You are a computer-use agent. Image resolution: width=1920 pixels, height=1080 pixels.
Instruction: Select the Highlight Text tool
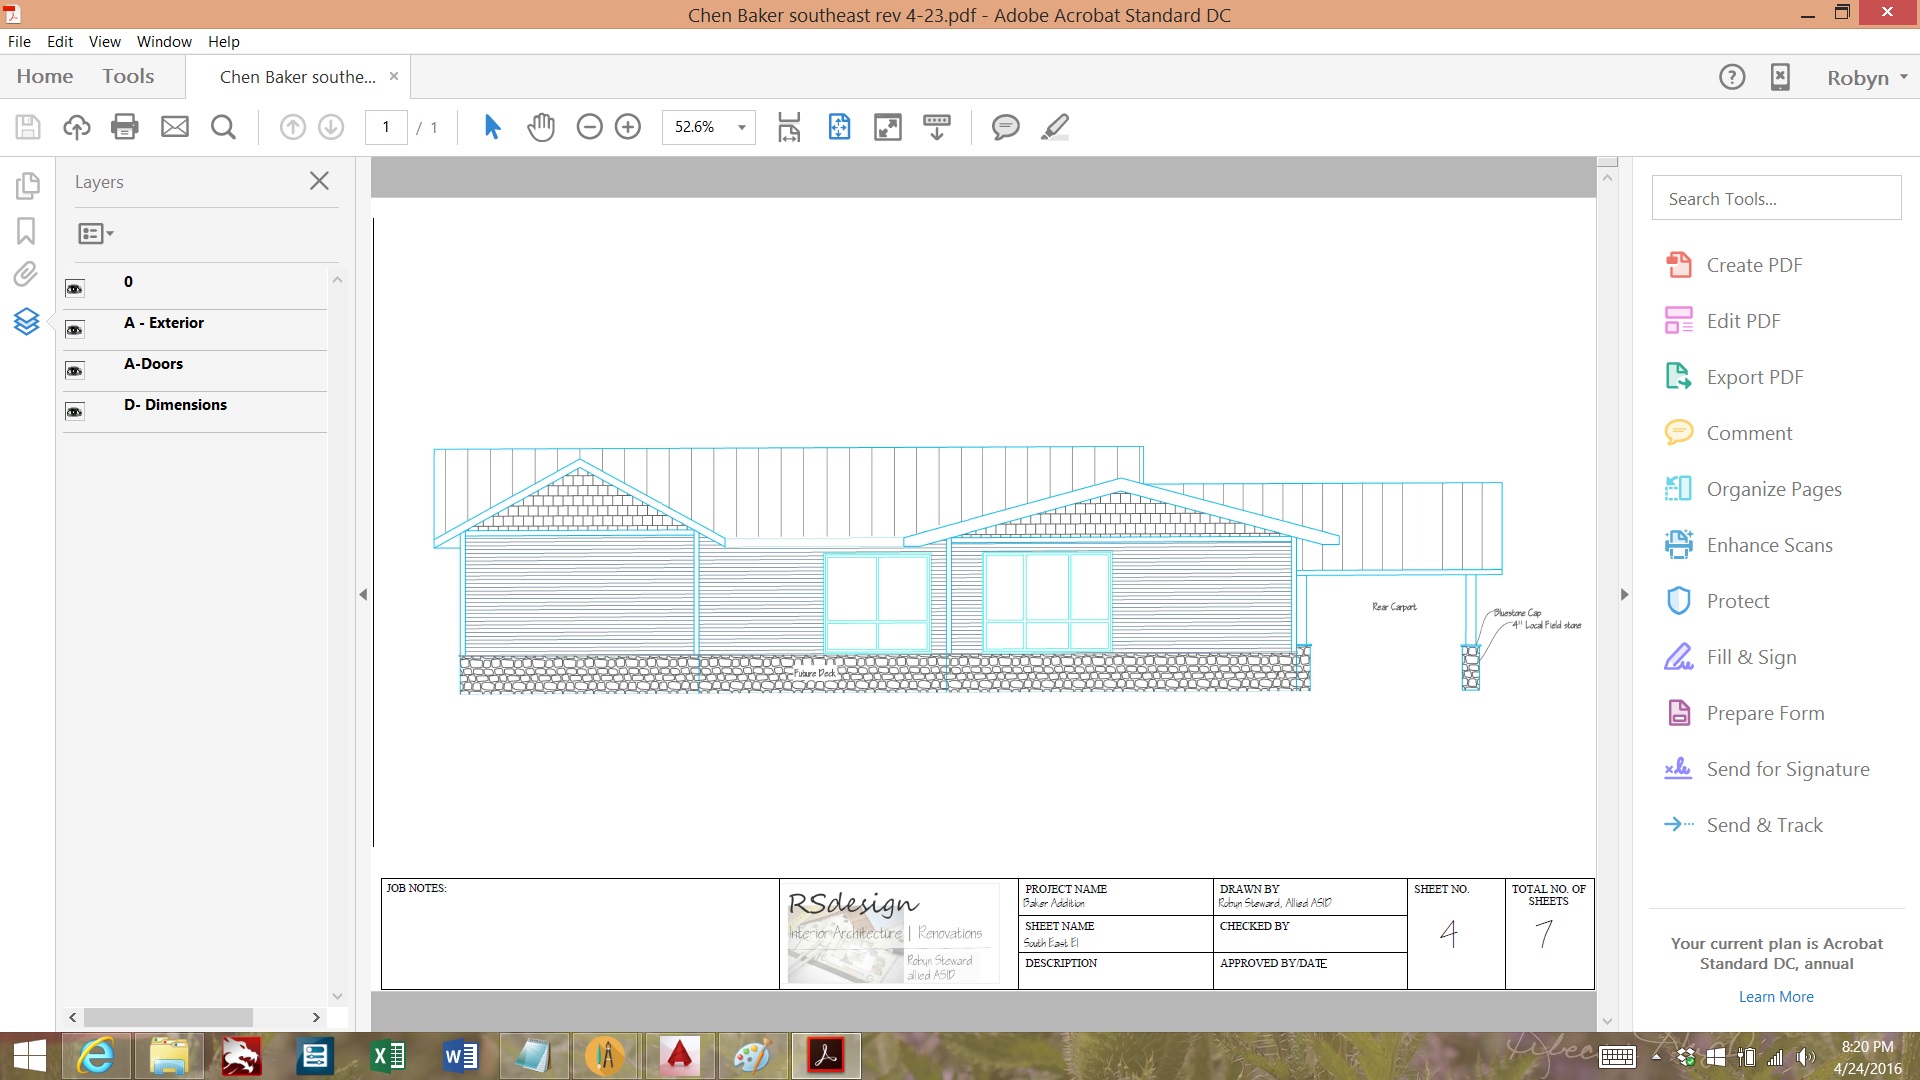click(1054, 127)
